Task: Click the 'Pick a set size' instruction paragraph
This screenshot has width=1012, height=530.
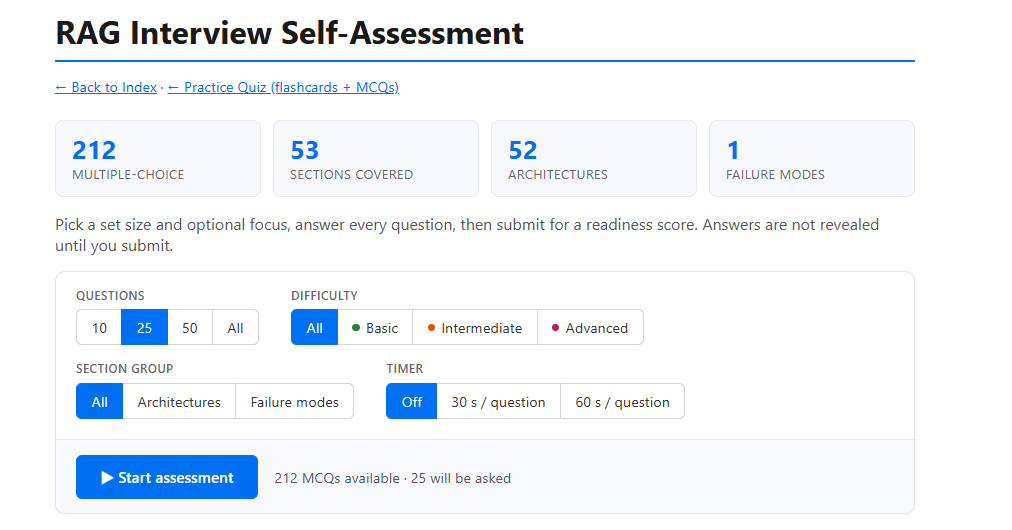Action: [467, 235]
